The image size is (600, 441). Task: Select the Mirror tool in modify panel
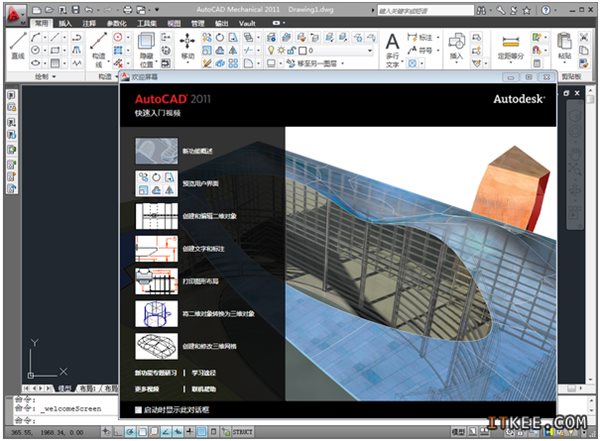233,50
